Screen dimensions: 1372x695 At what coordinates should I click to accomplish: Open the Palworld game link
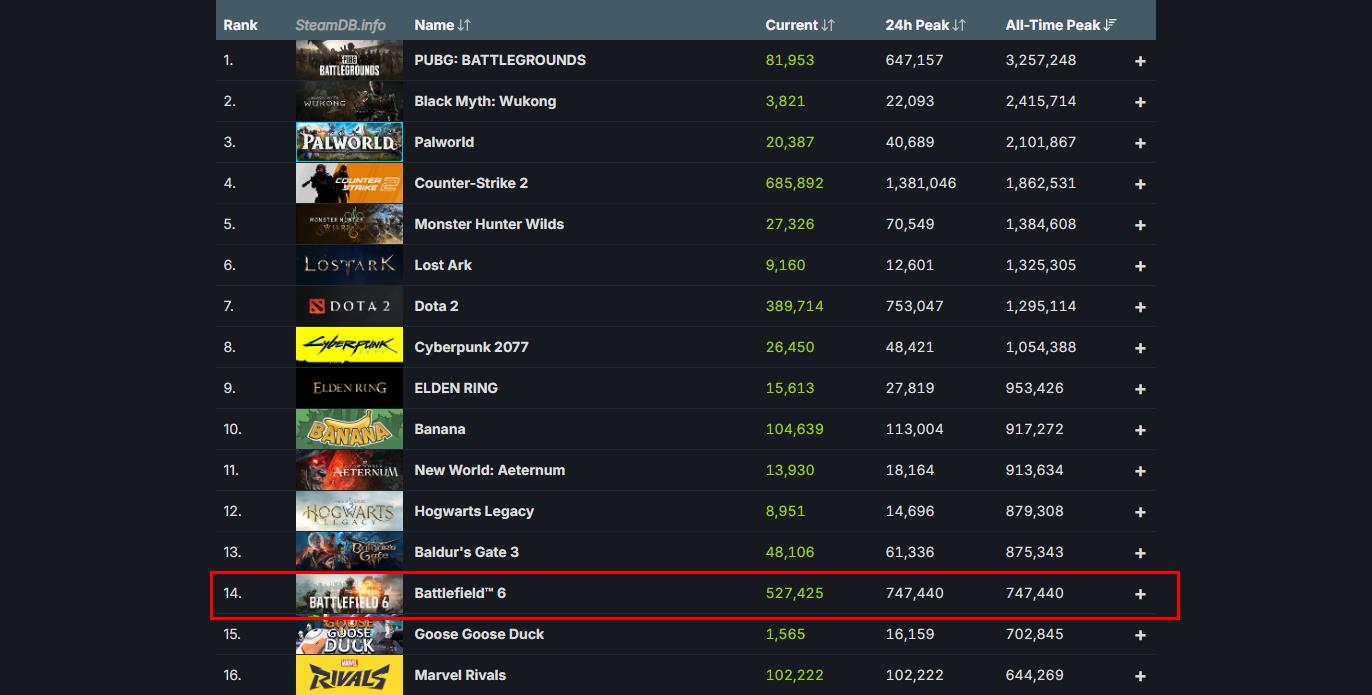444,142
